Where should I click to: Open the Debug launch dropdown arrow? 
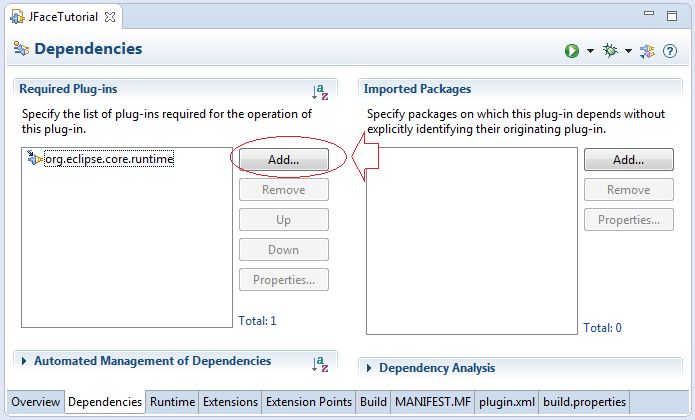pos(628,51)
